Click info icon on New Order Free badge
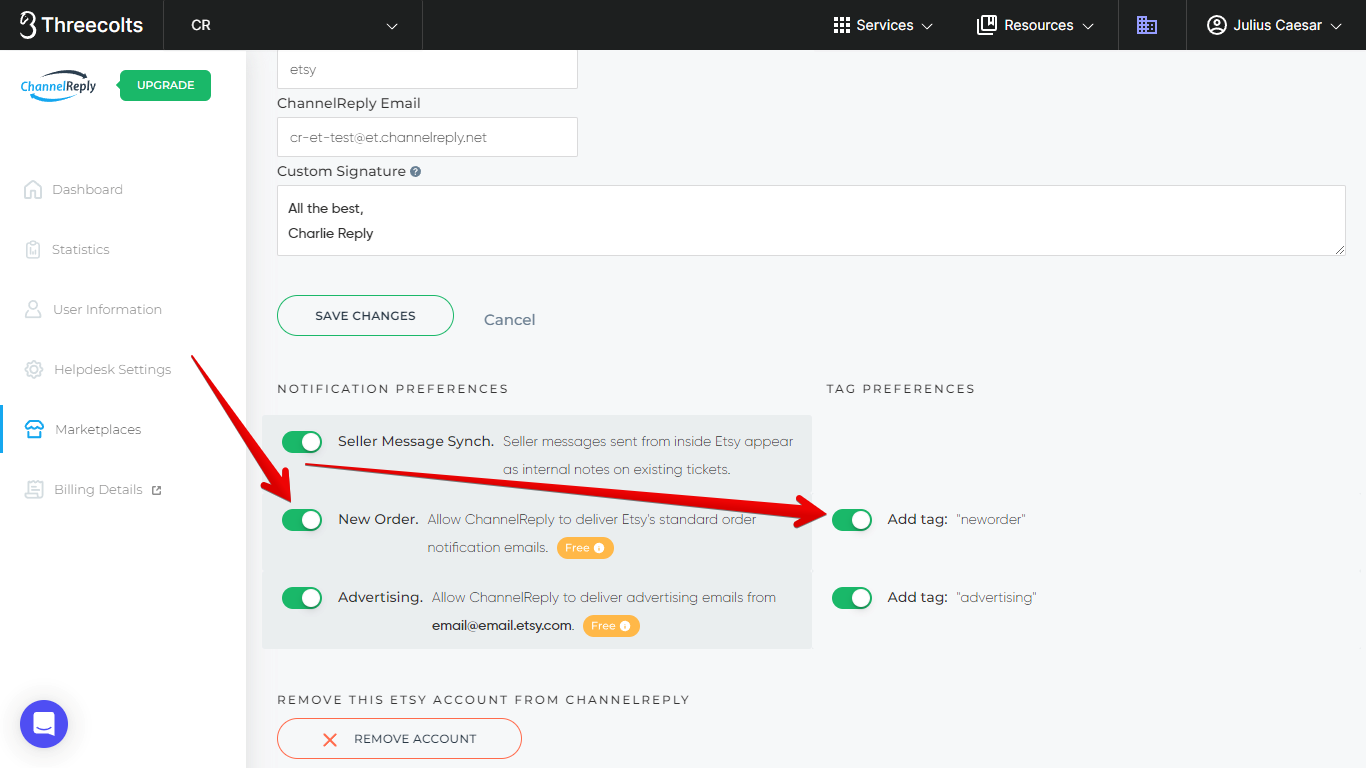Viewport: 1366px width, 768px height. point(599,548)
